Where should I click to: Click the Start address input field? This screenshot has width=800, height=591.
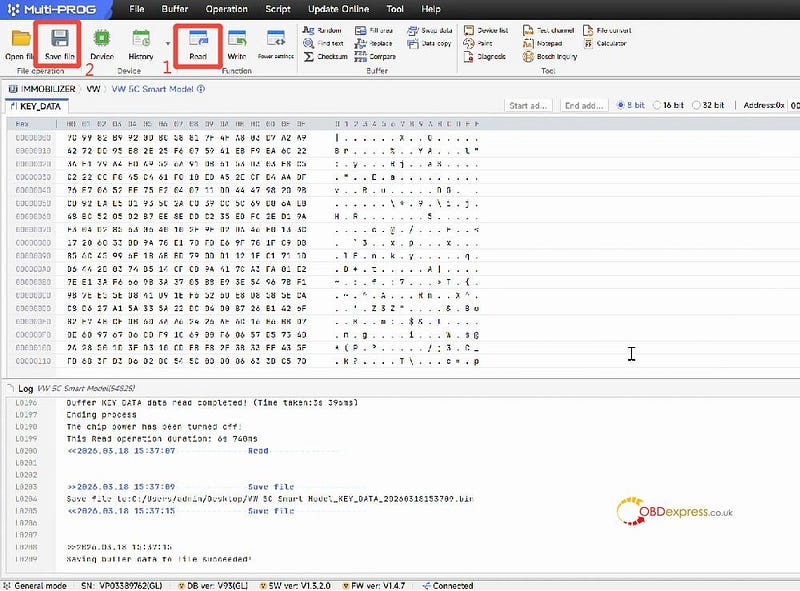tap(528, 106)
